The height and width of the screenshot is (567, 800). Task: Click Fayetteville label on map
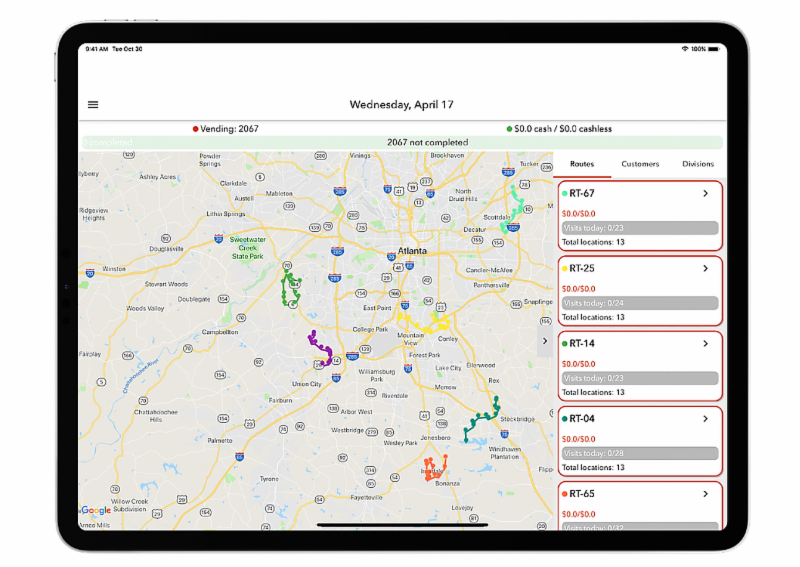tap(366, 497)
